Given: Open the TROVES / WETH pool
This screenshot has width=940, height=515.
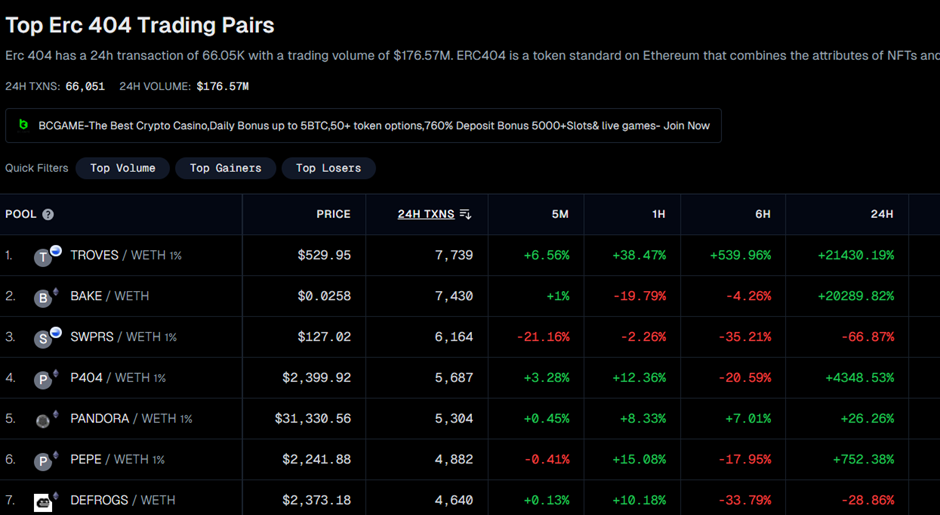Looking at the screenshot, I should point(126,255).
